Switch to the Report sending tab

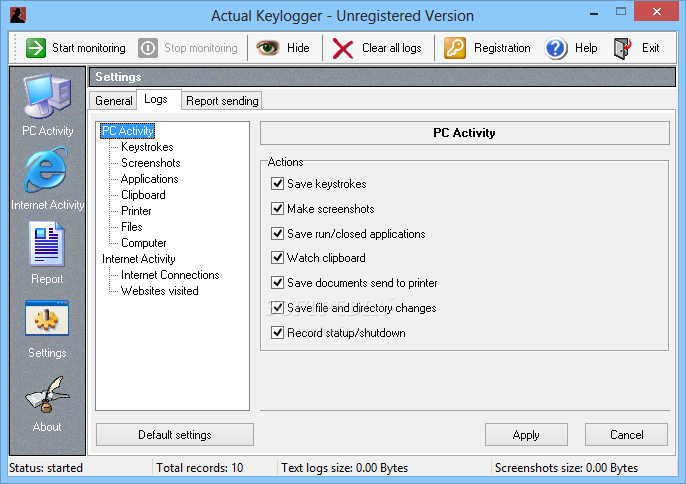(x=222, y=101)
